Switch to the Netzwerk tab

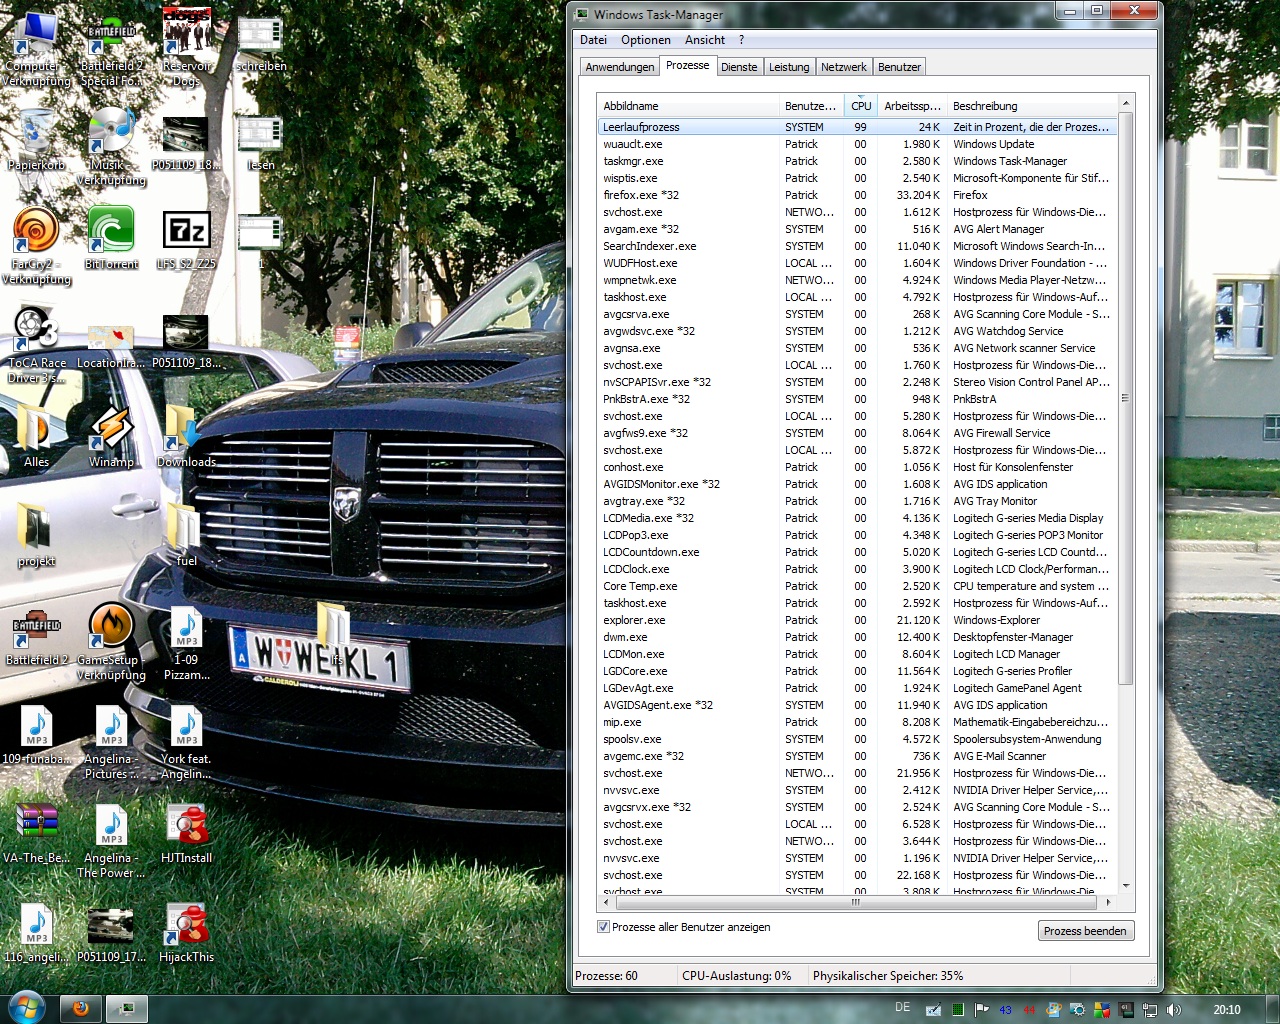coord(844,67)
